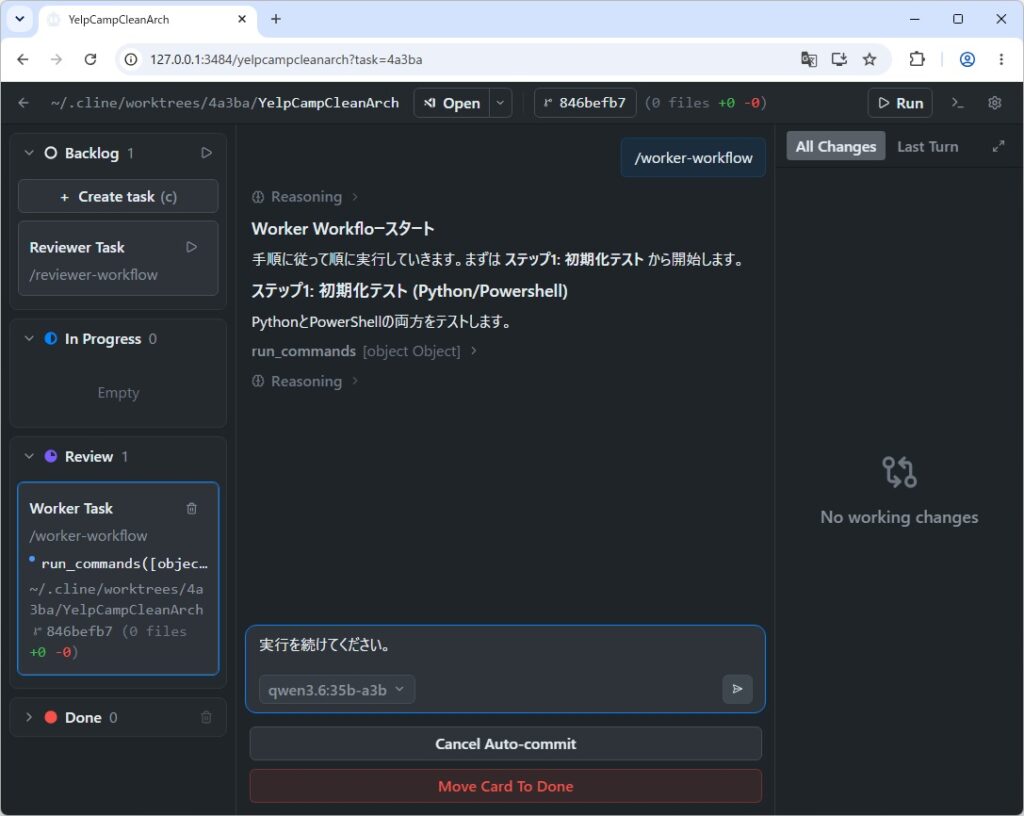
Task: Open the Reviewer Task card
Action: [118, 259]
